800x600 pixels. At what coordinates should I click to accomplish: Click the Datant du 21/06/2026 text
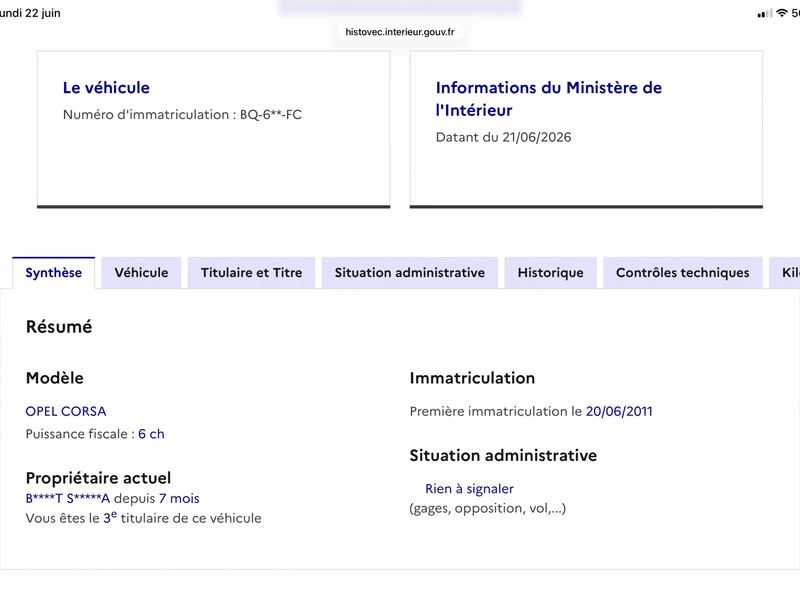pos(504,137)
